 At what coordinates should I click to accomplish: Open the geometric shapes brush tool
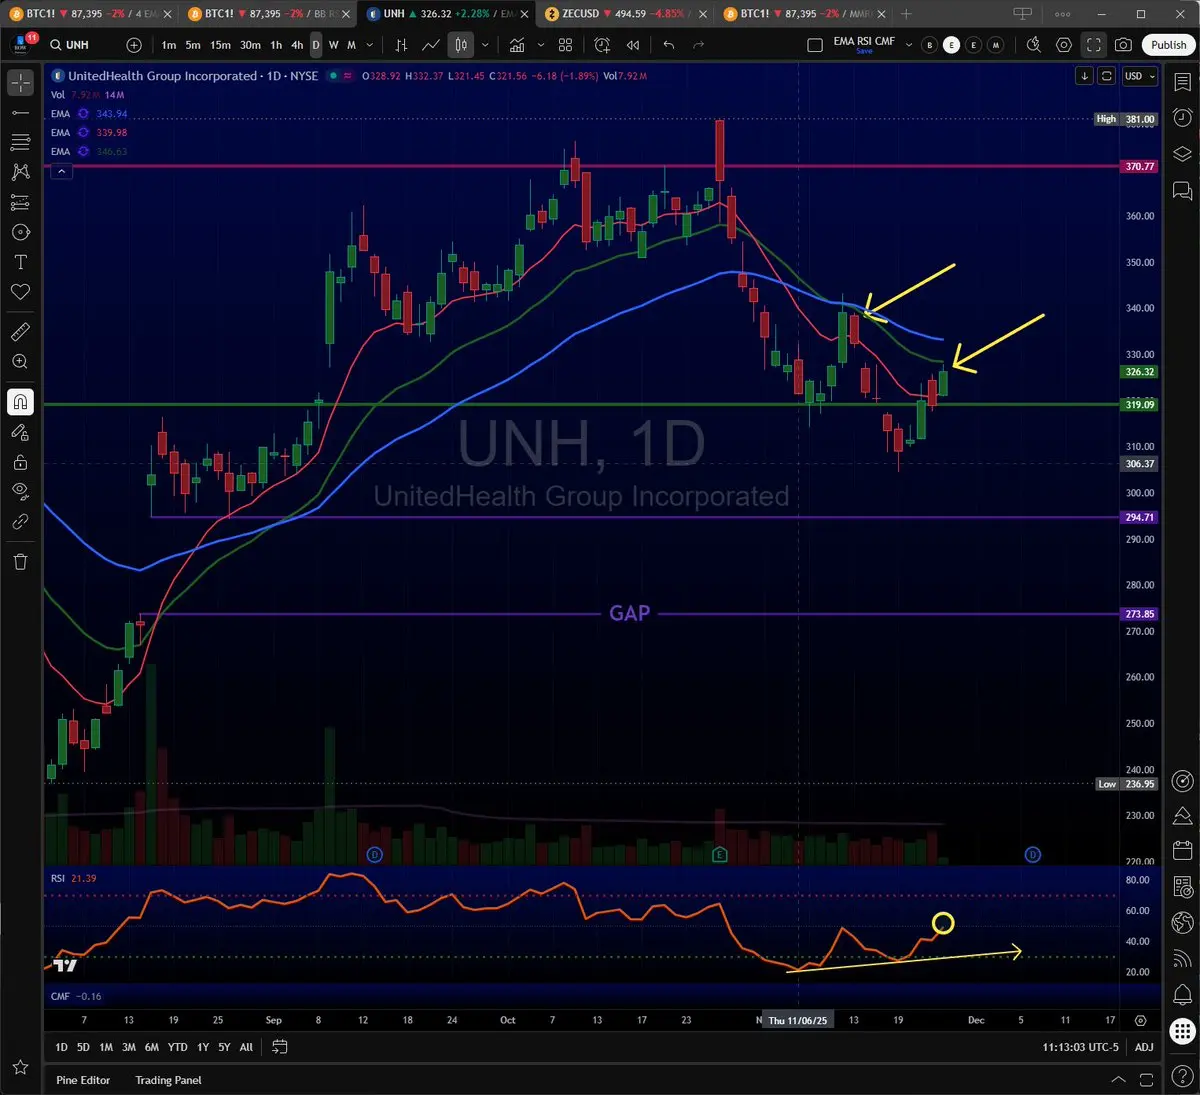click(x=20, y=232)
